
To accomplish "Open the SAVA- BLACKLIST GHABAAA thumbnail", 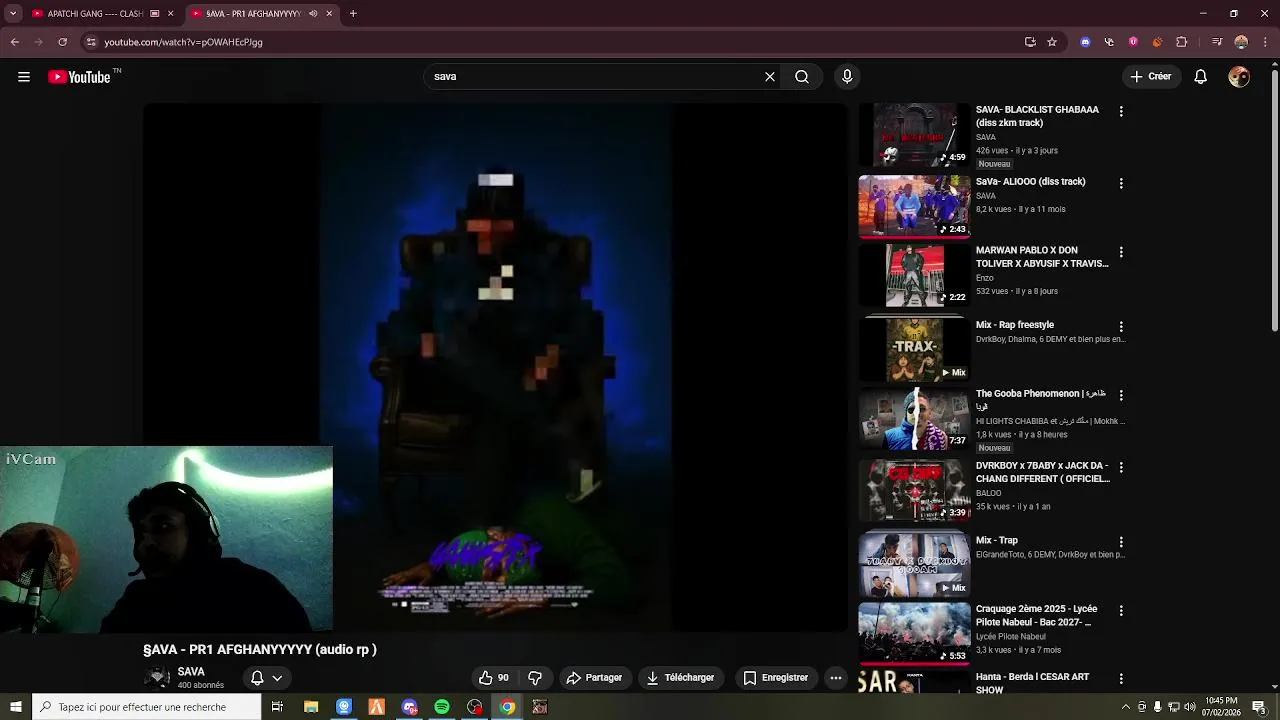I will (914, 135).
